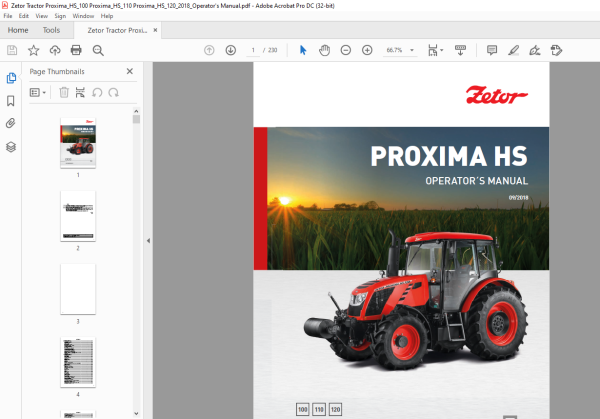Open the Layers side panel
The image size is (600, 419).
11,147
